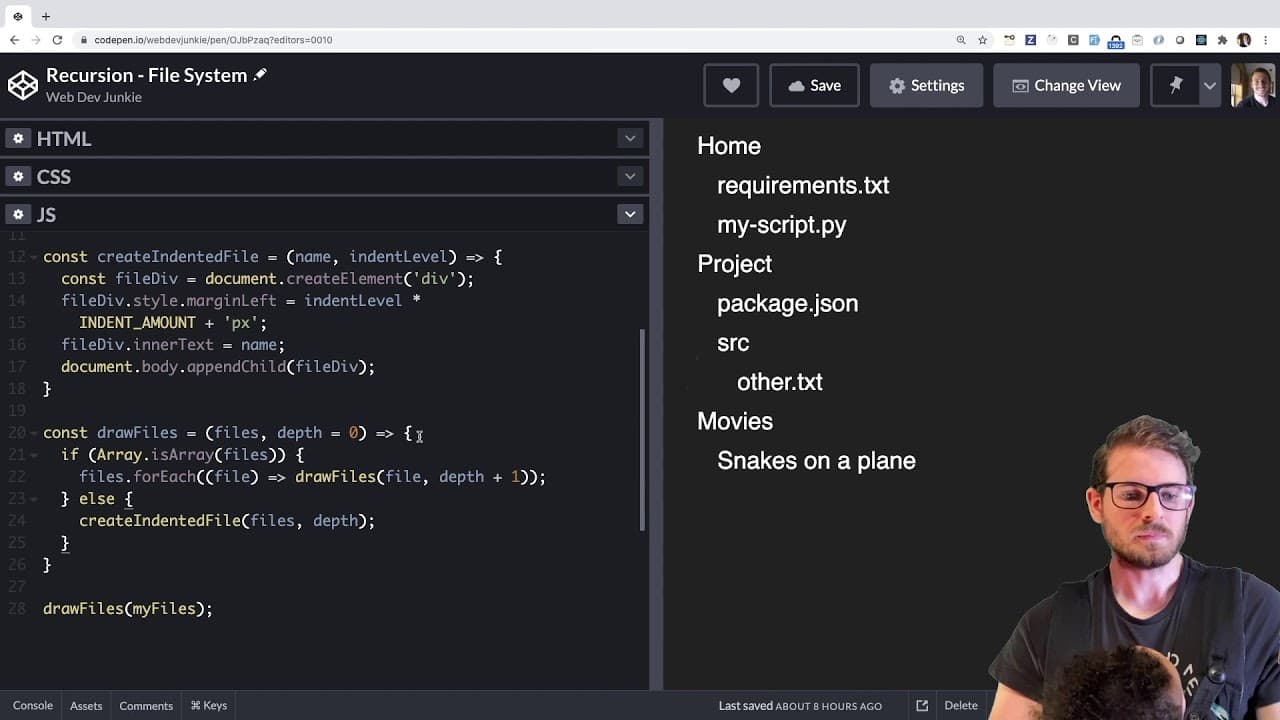The width and height of the screenshot is (1280, 720).
Task: Click the CSS editor header label
Action: click(54, 176)
